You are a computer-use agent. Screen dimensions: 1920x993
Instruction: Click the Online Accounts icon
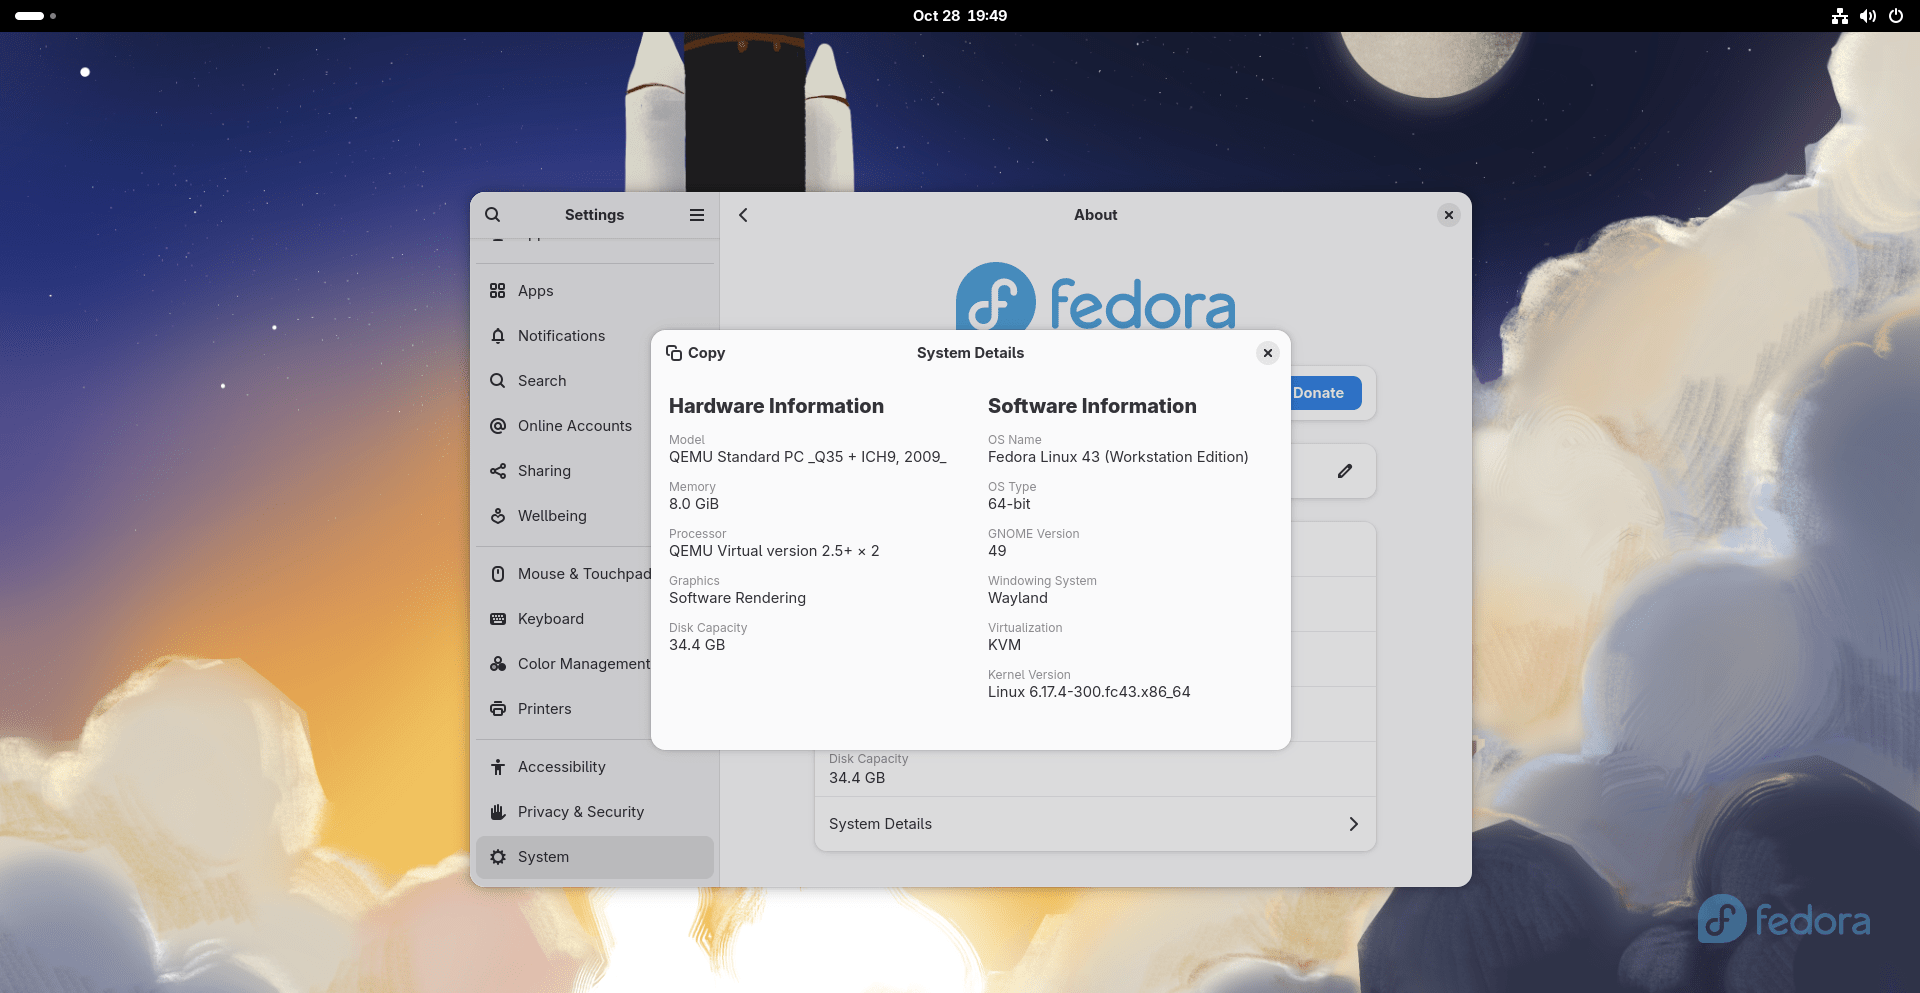pos(498,426)
